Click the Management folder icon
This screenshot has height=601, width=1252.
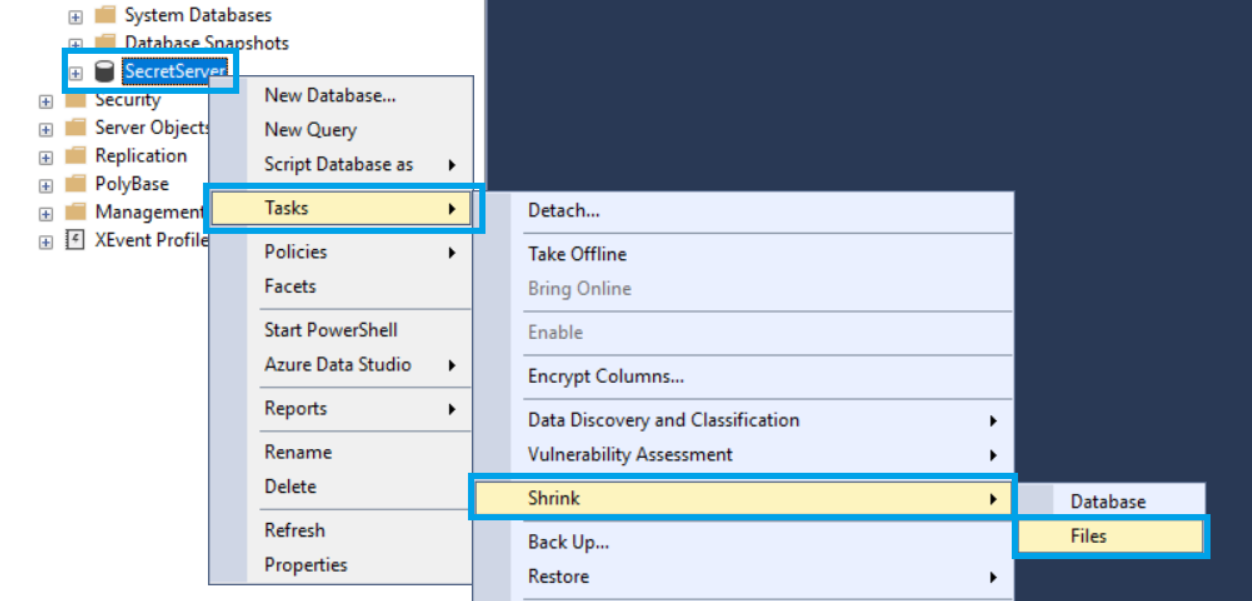(x=75, y=212)
